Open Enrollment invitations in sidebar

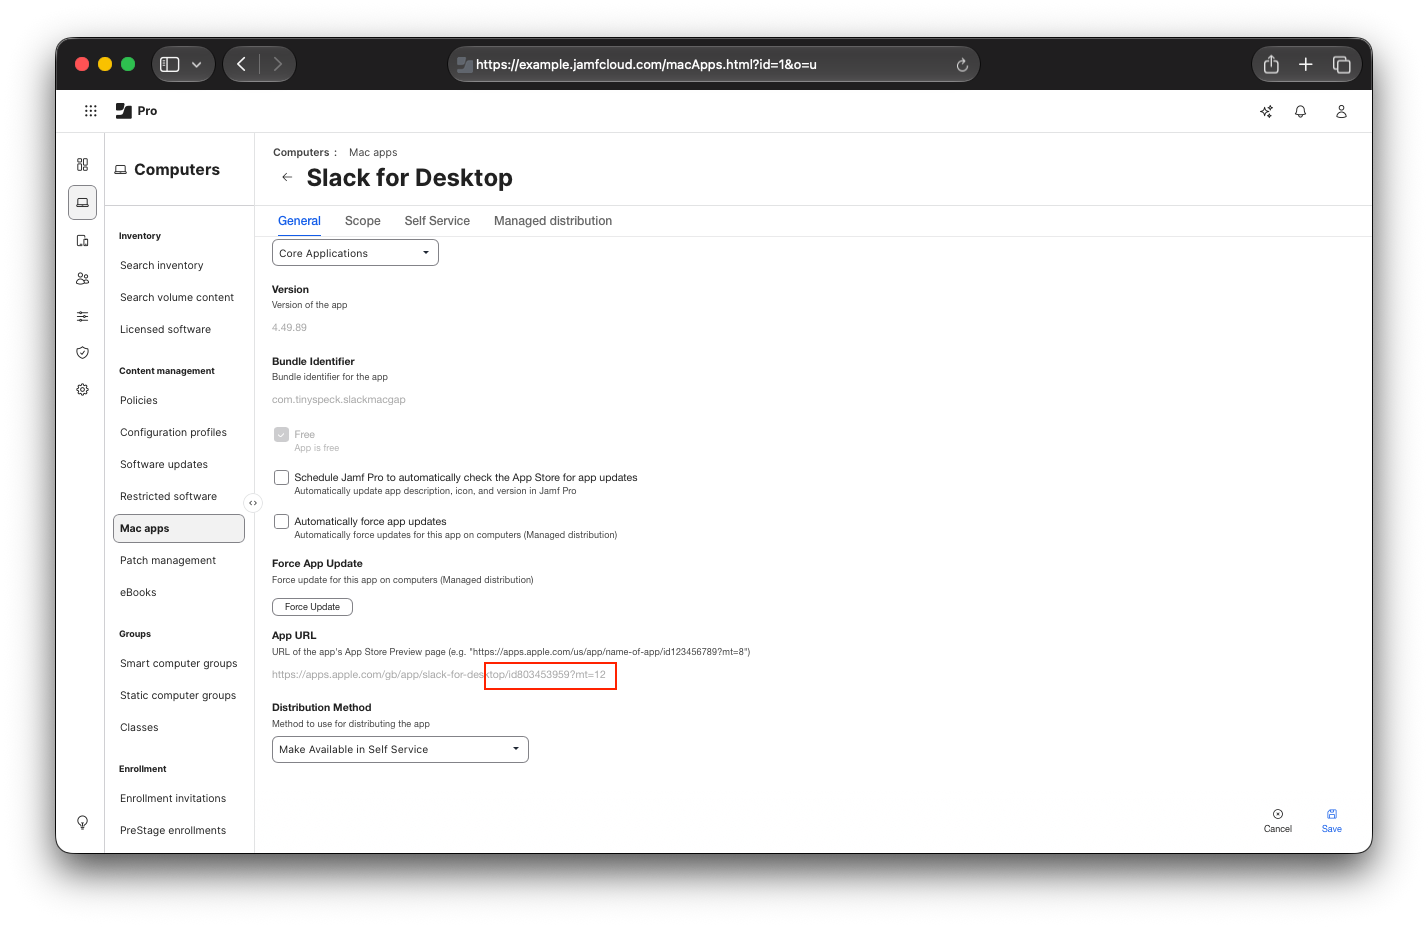[x=173, y=798]
